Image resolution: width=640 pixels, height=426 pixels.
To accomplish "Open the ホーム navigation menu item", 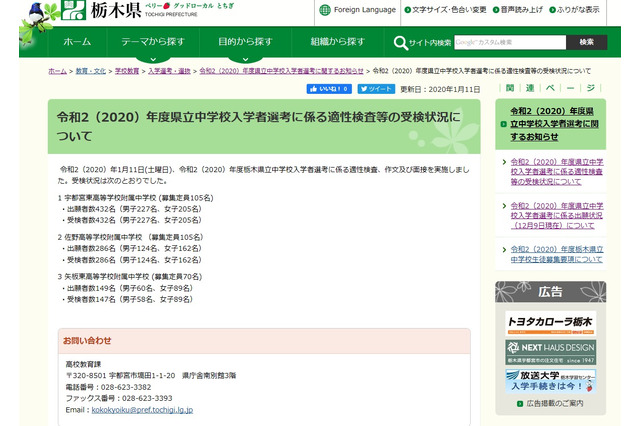I will coord(77,42).
